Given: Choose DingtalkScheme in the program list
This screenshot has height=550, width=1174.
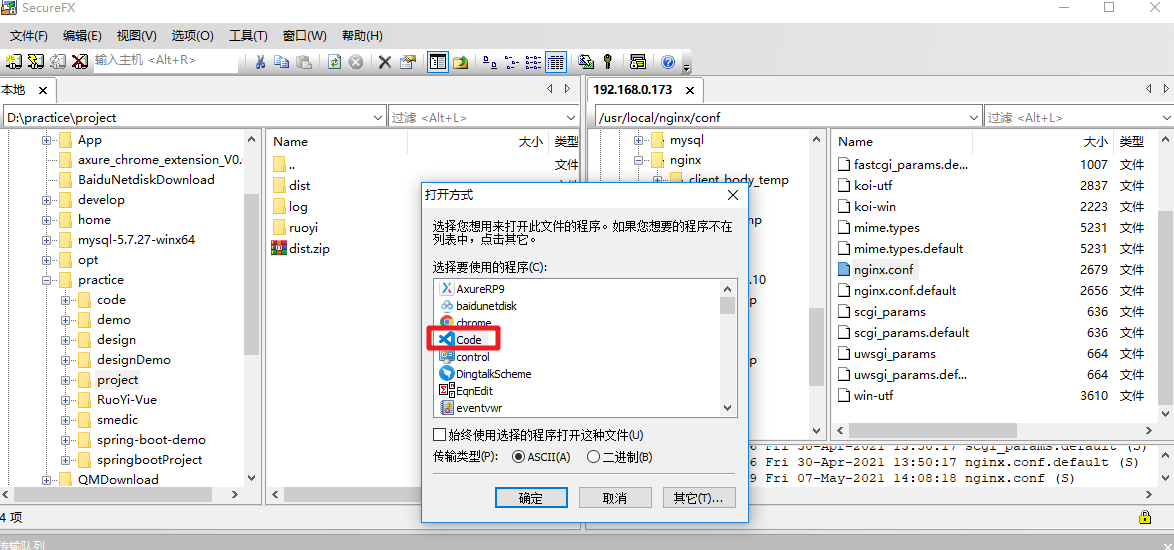Looking at the screenshot, I should pos(485,373).
